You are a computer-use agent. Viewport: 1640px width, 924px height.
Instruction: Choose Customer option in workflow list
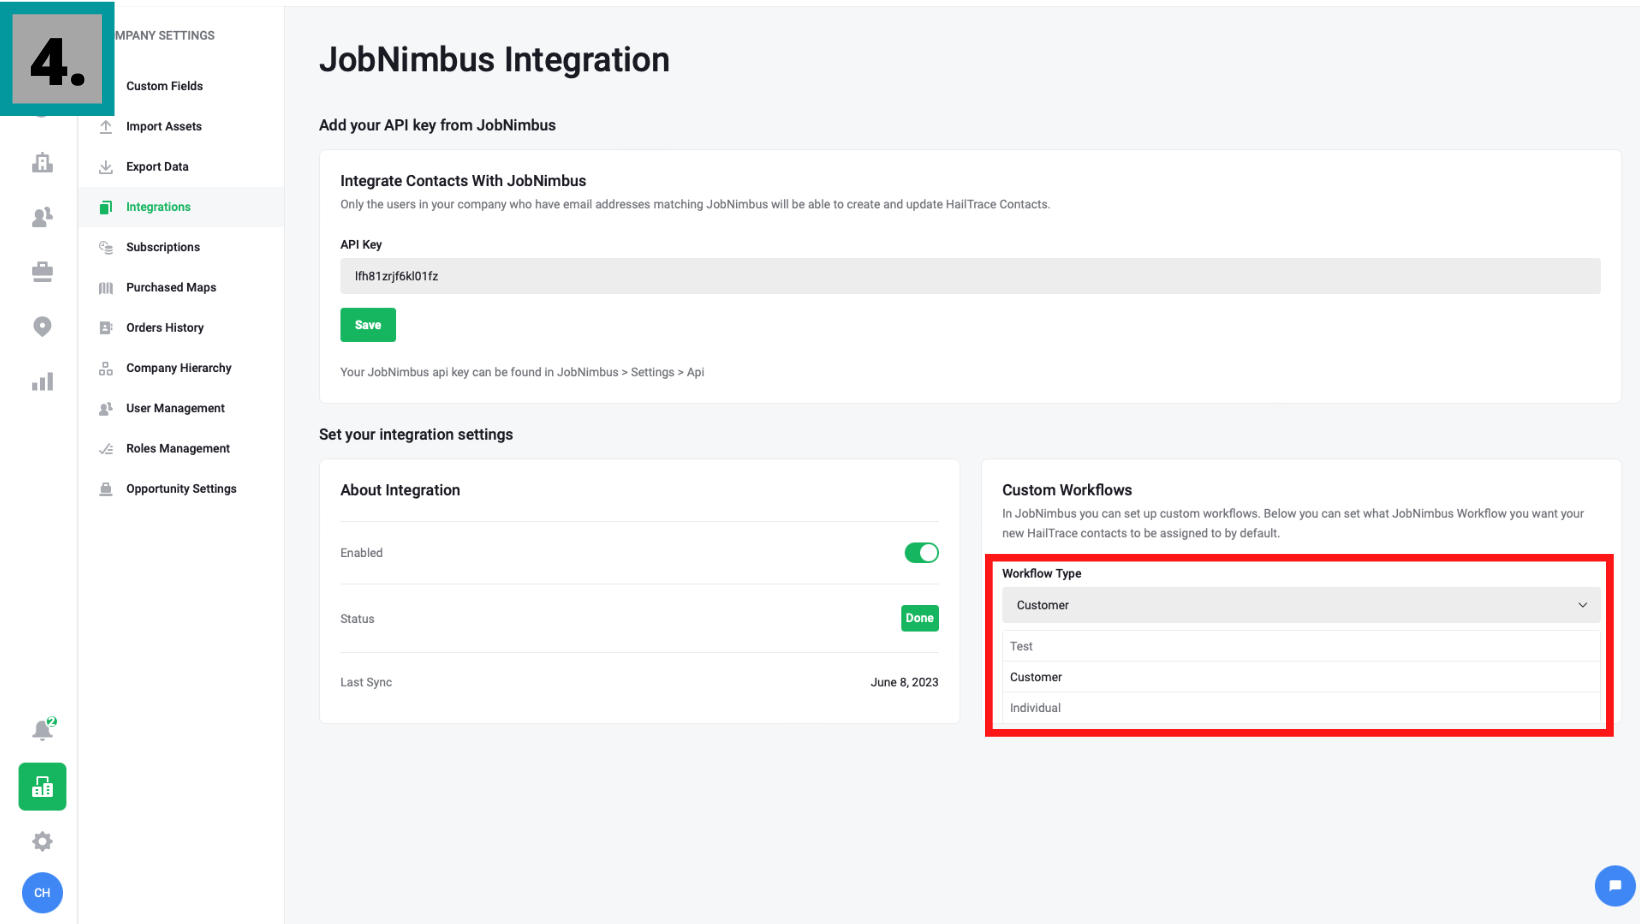[1301, 677]
